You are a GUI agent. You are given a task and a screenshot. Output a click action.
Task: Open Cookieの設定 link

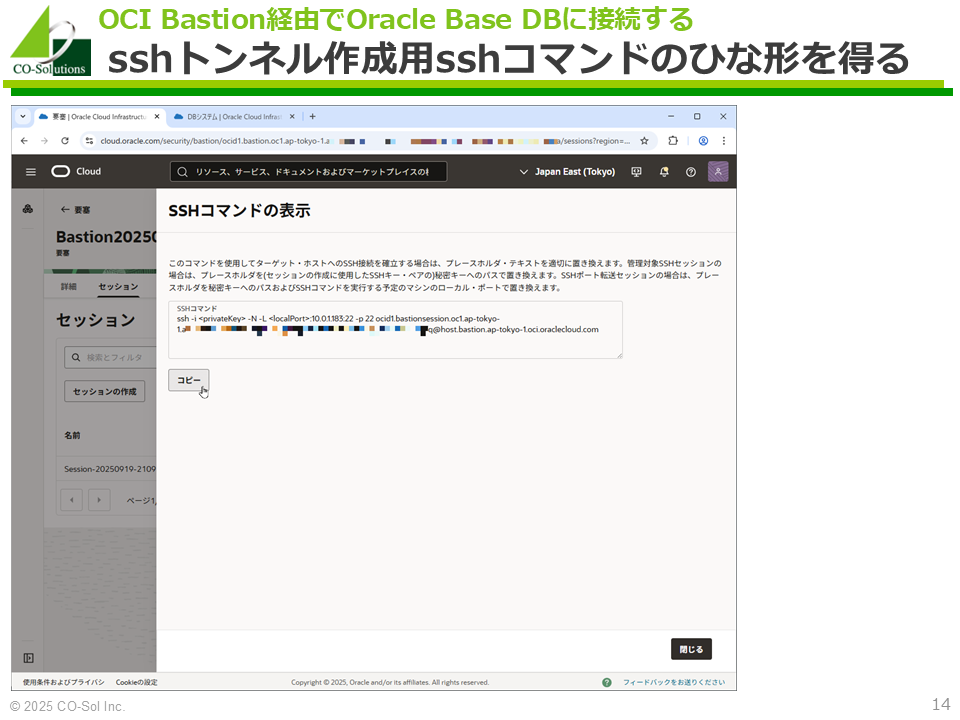[137, 682]
